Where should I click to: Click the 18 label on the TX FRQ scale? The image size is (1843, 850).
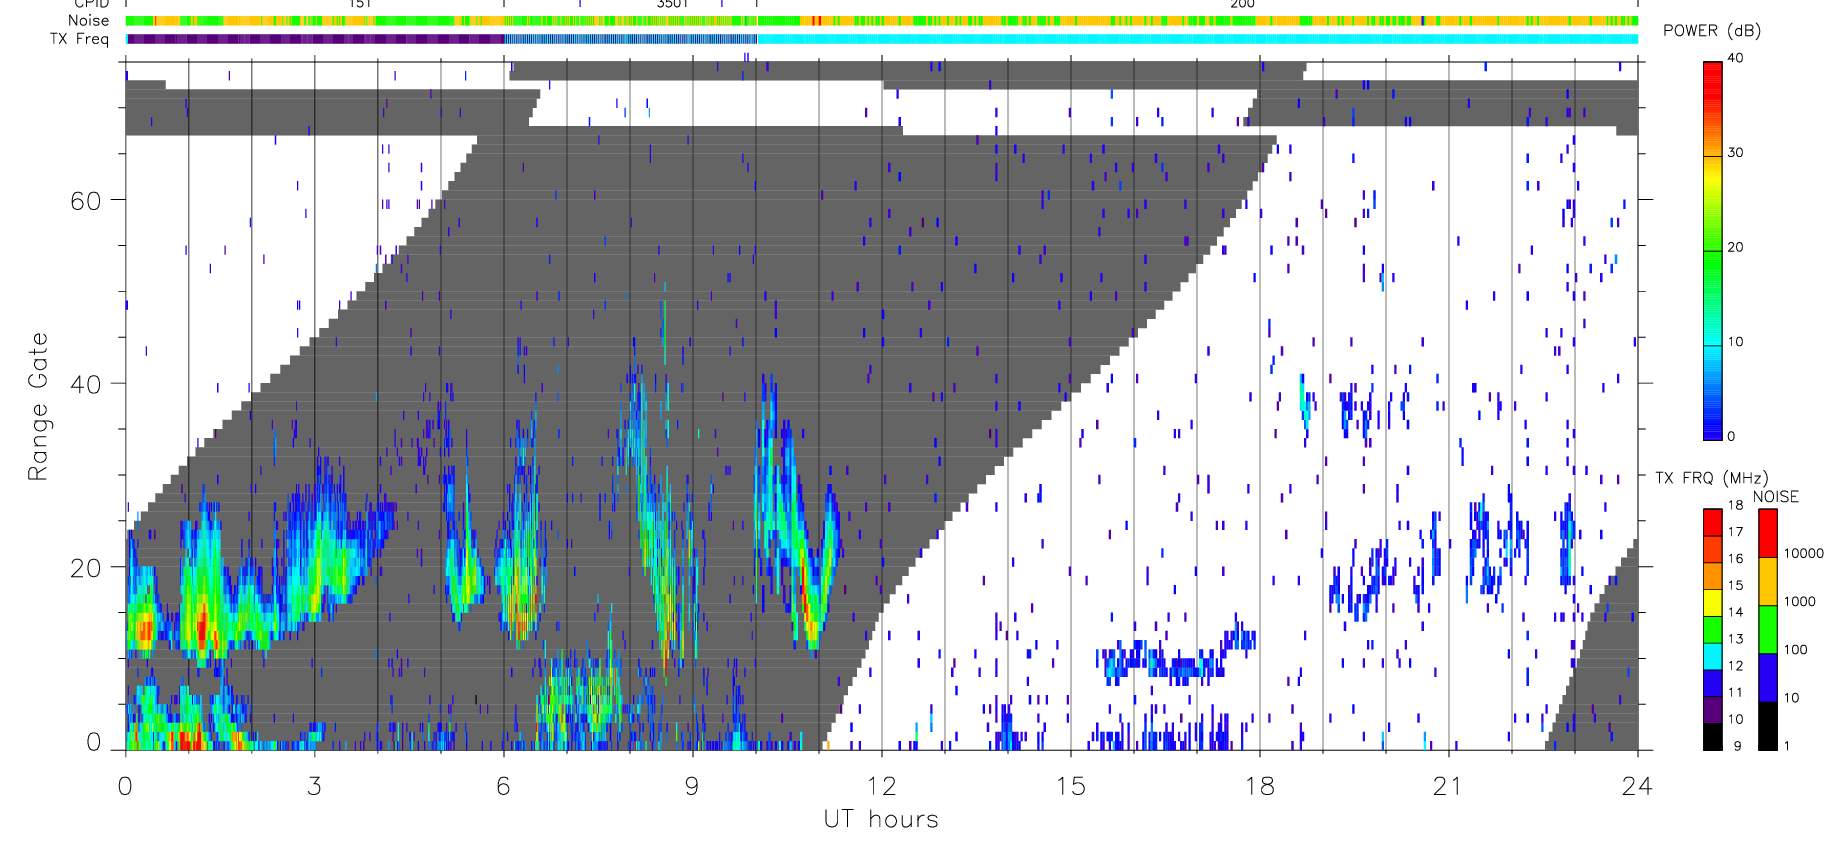[1735, 505]
